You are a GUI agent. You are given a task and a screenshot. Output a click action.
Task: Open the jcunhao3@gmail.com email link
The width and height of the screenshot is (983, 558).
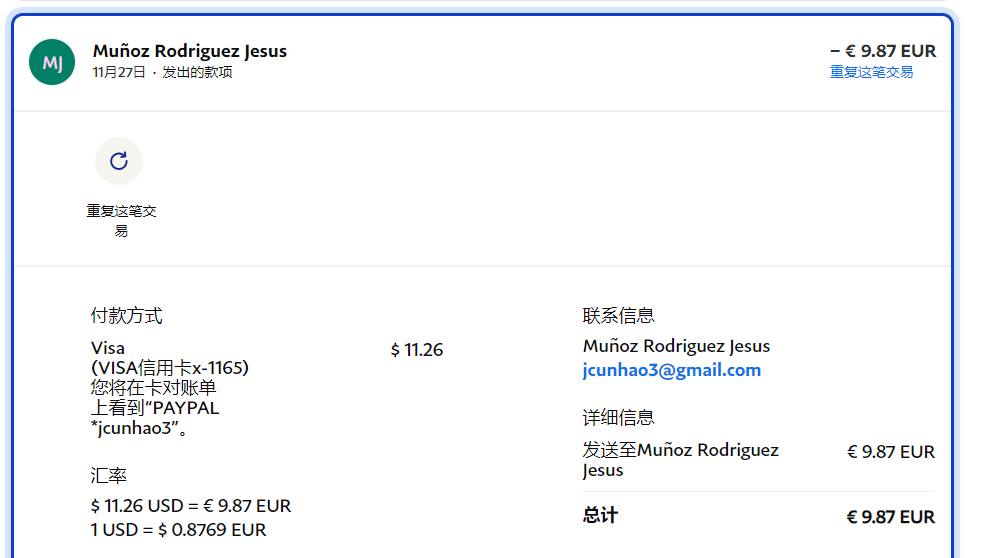(671, 370)
